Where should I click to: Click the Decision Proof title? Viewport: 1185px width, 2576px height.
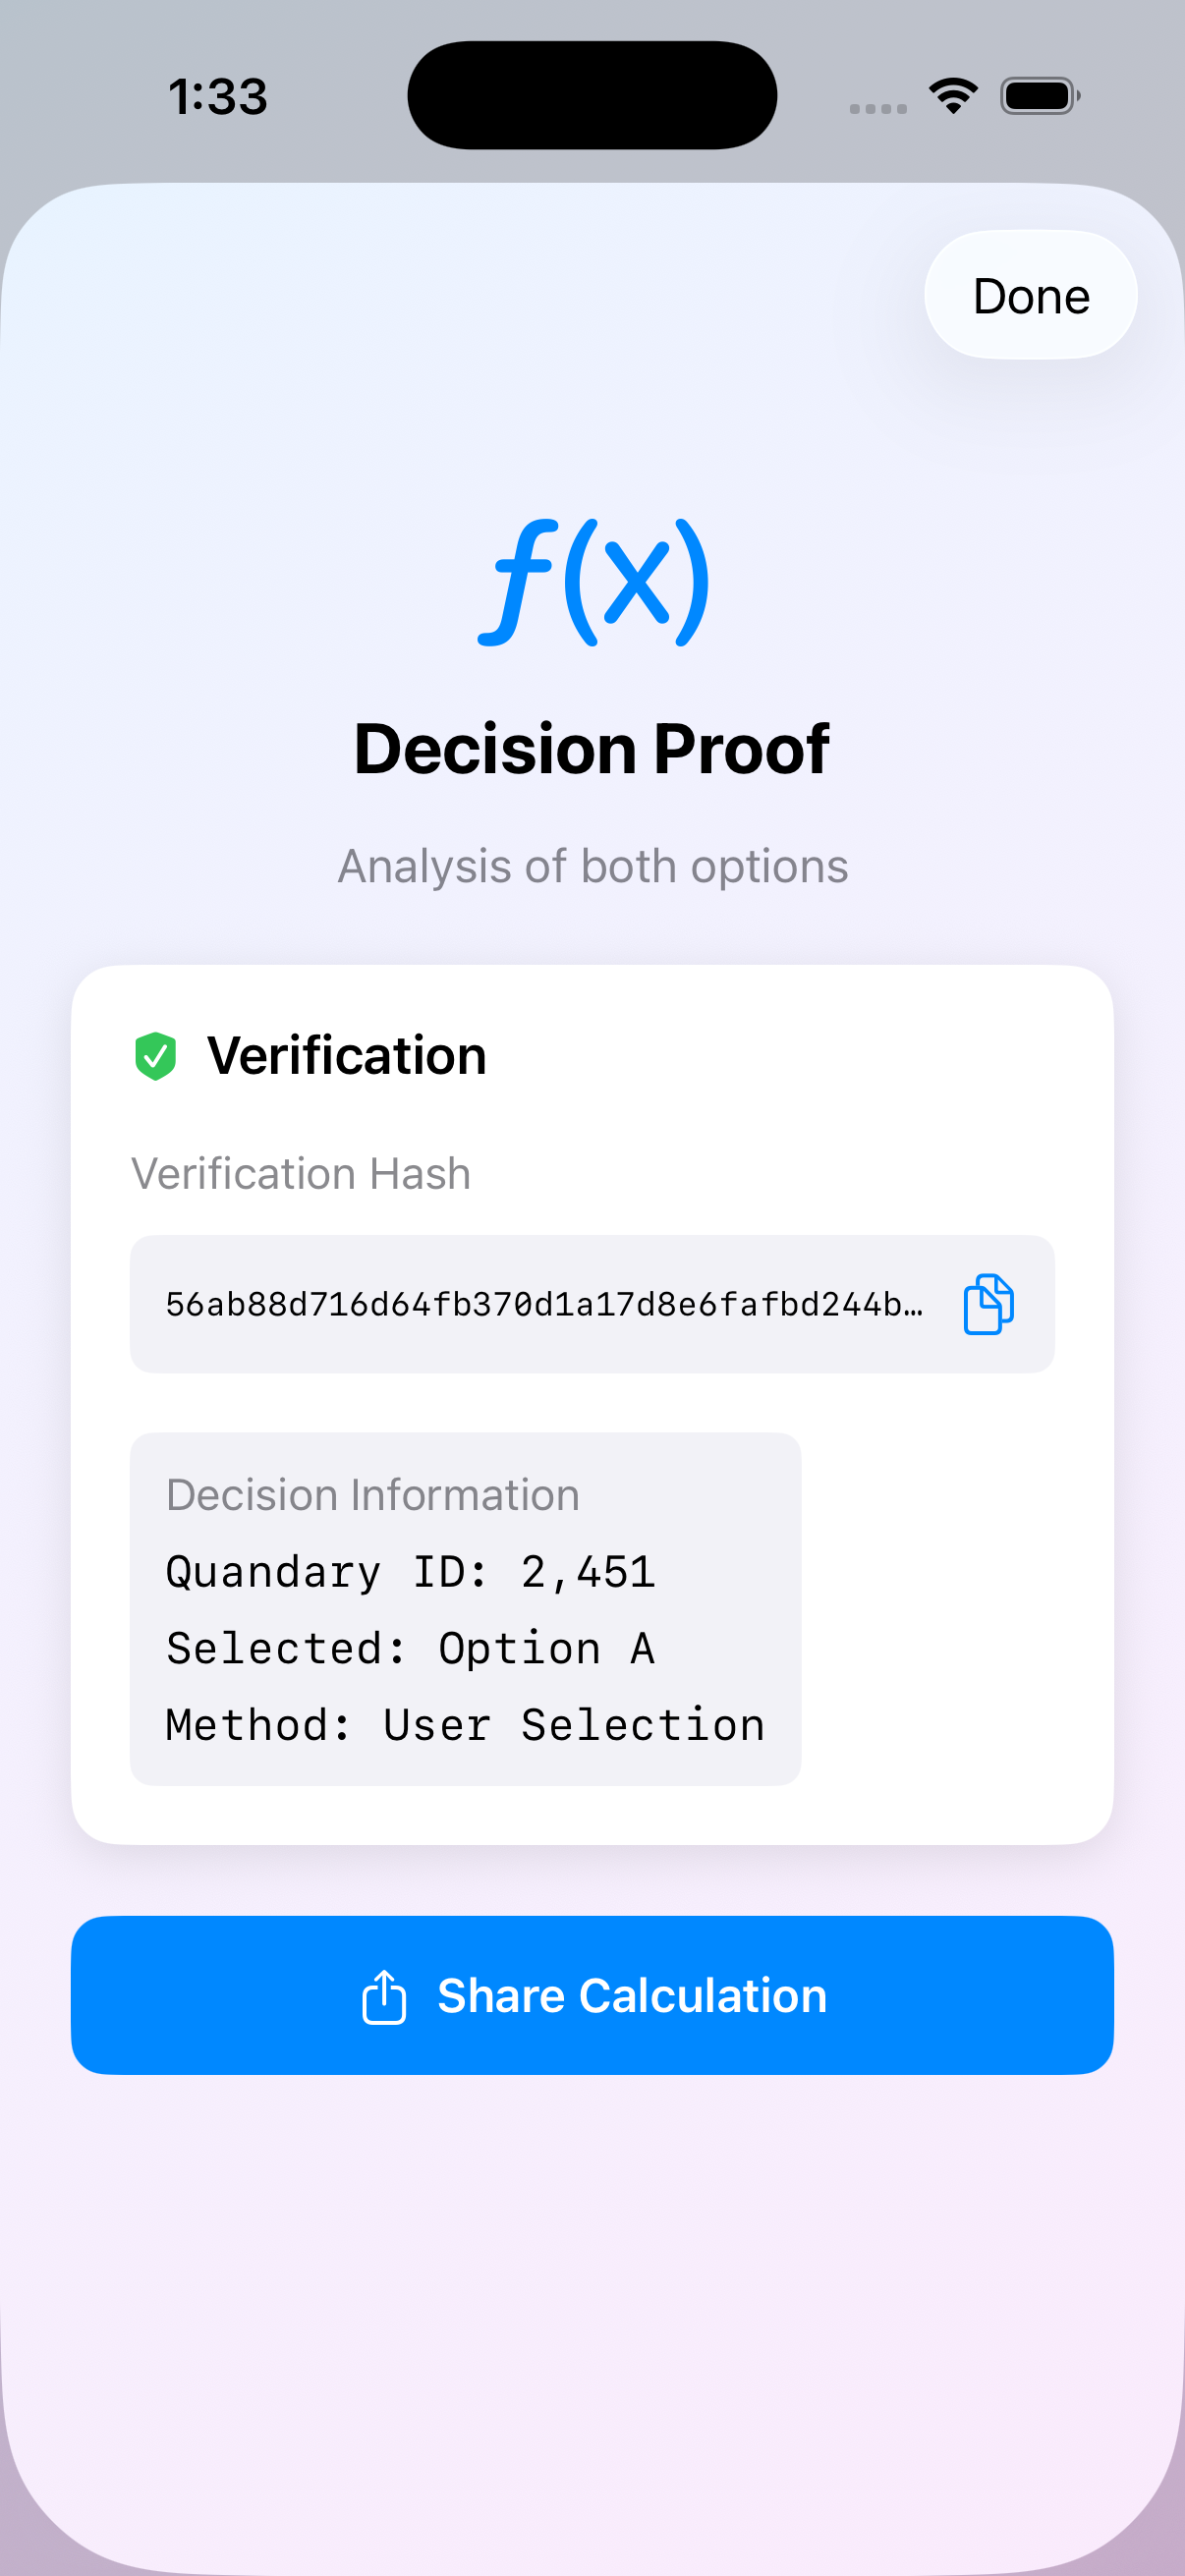coord(592,749)
